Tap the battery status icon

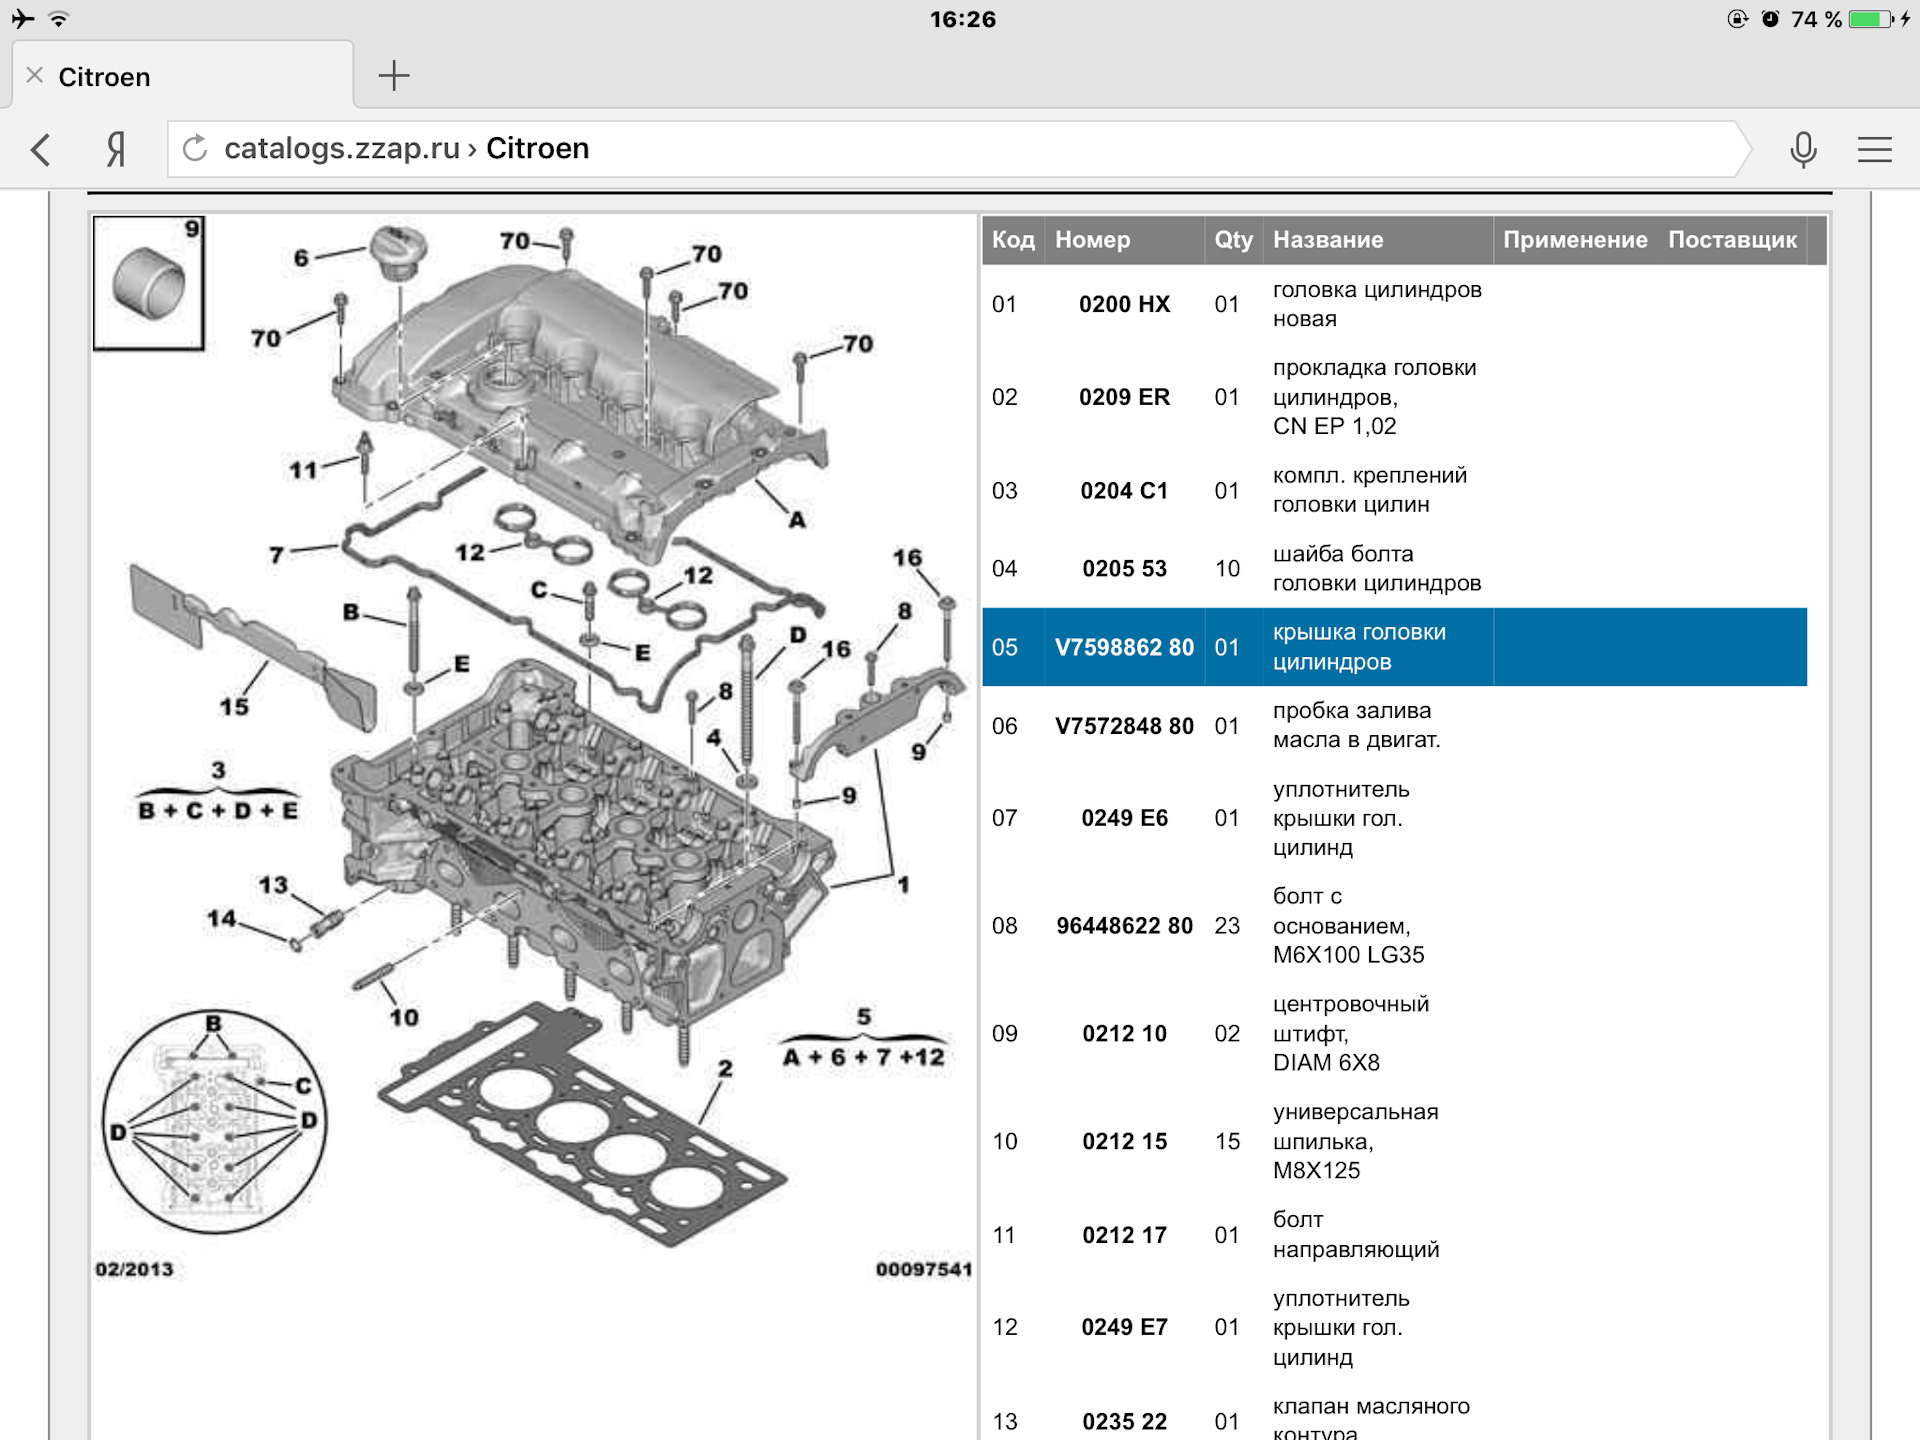pyautogui.click(x=1870, y=19)
